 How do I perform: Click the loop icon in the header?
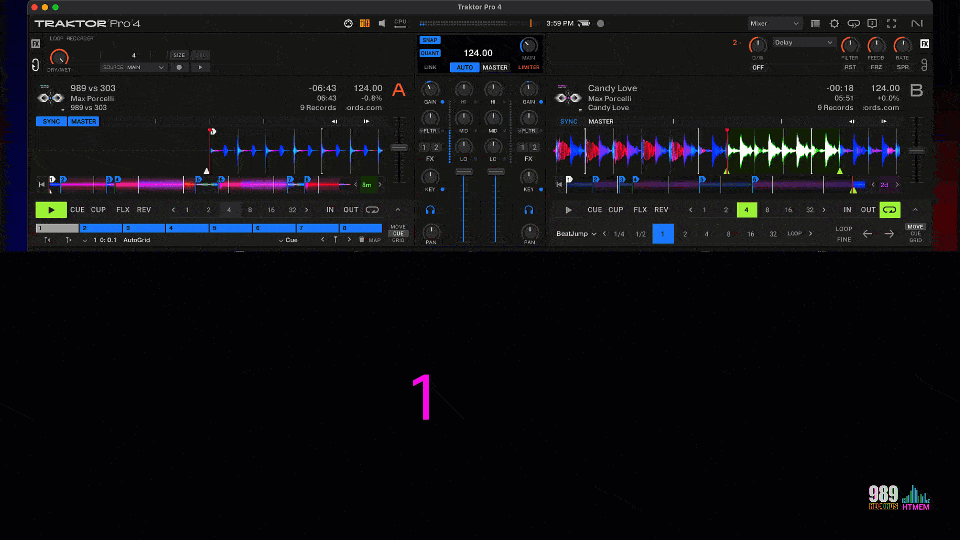[x=853, y=23]
